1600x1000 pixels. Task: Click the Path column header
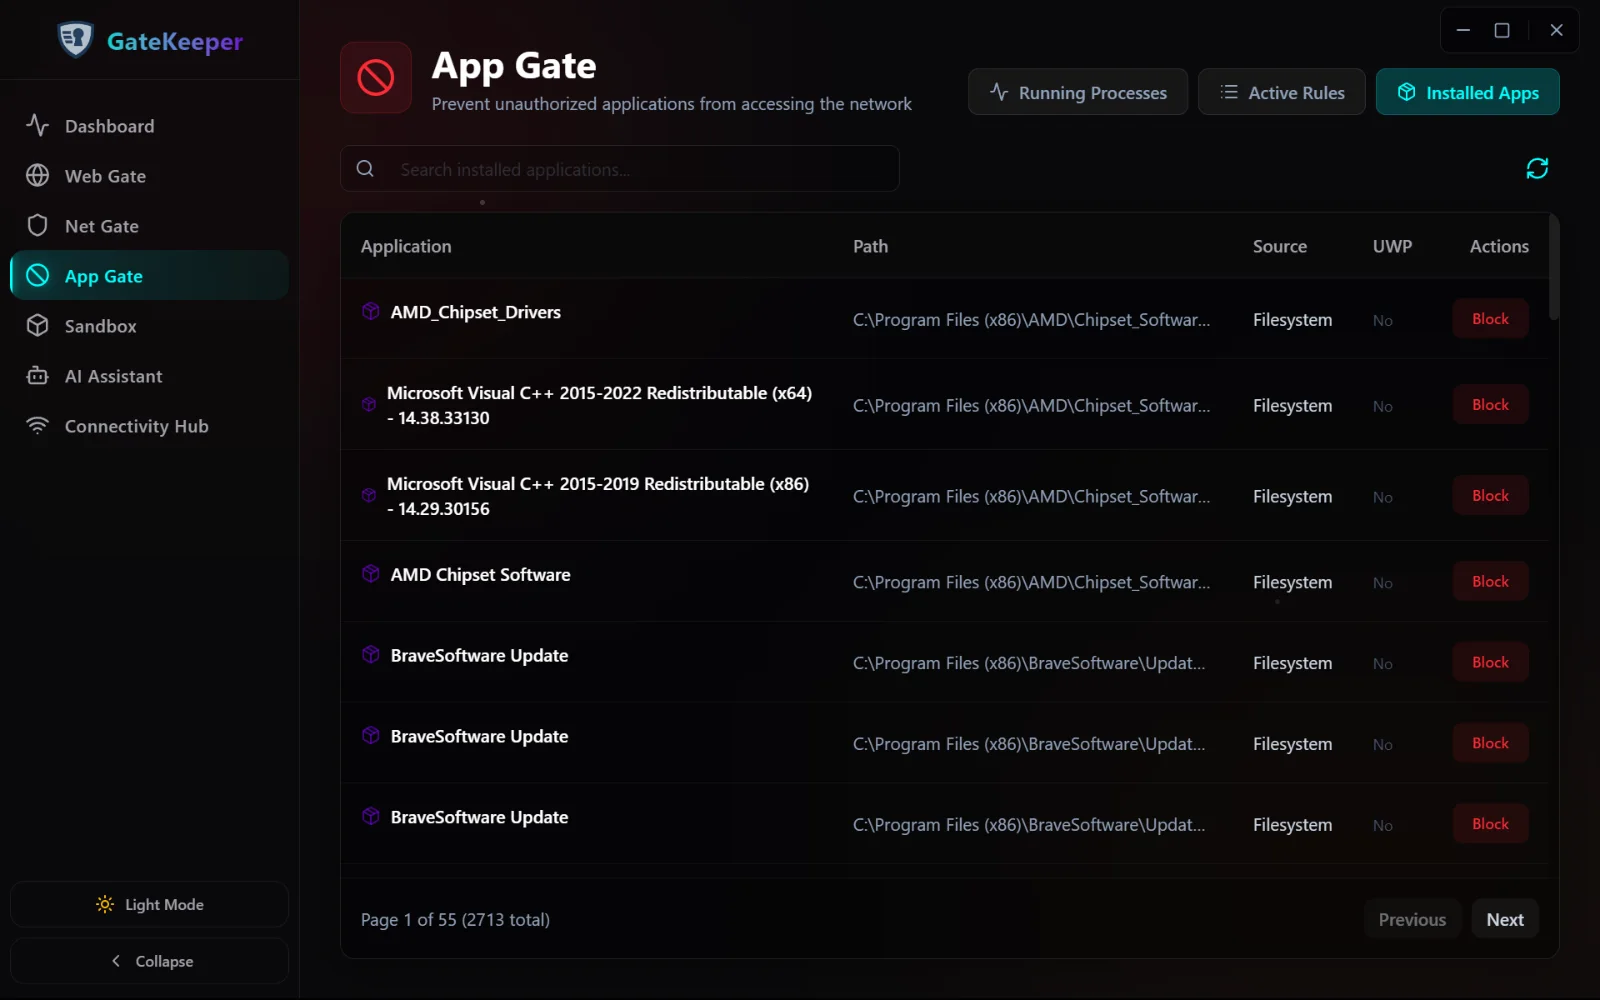[x=870, y=246]
